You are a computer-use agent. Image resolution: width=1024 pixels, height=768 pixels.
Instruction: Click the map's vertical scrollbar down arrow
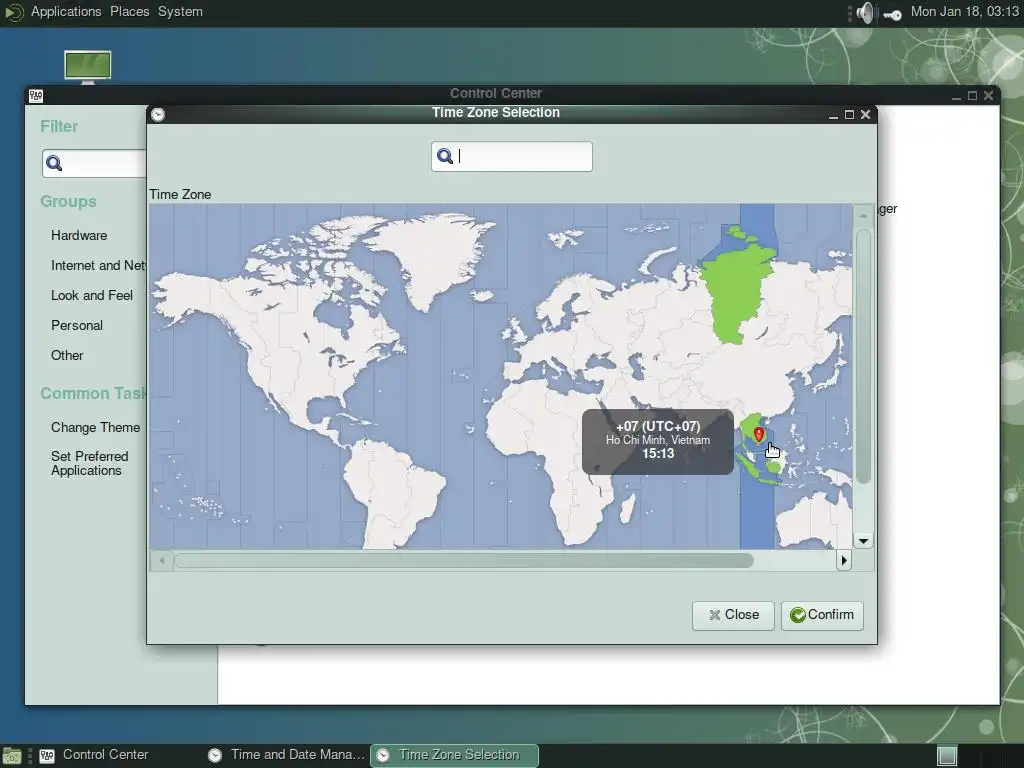[863, 541]
